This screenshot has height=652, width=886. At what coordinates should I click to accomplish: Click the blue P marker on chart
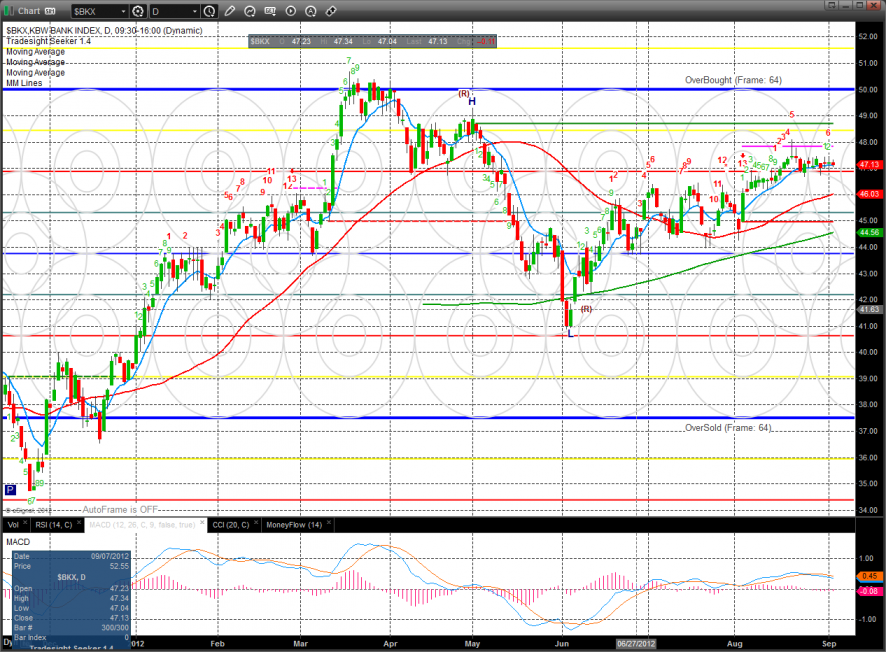(10, 490)
